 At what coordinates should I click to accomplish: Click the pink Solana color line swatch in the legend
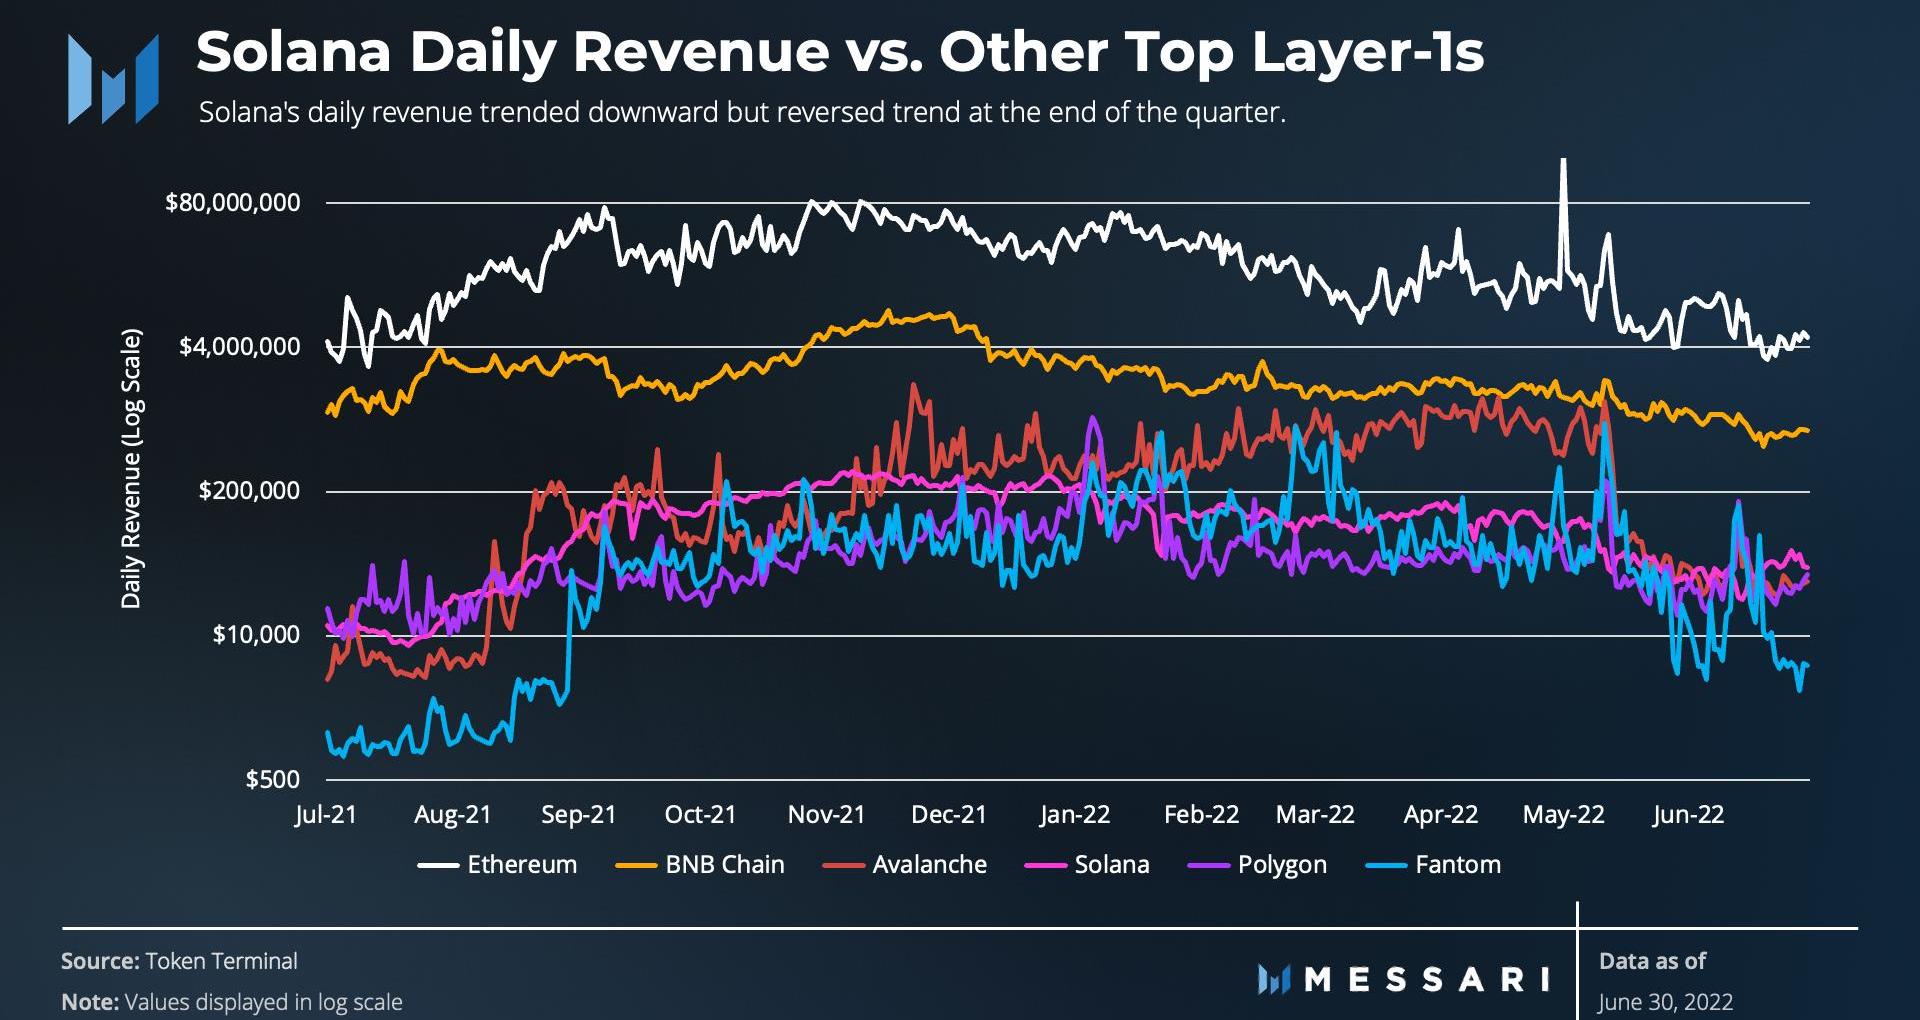click(x=1047, y=865)
